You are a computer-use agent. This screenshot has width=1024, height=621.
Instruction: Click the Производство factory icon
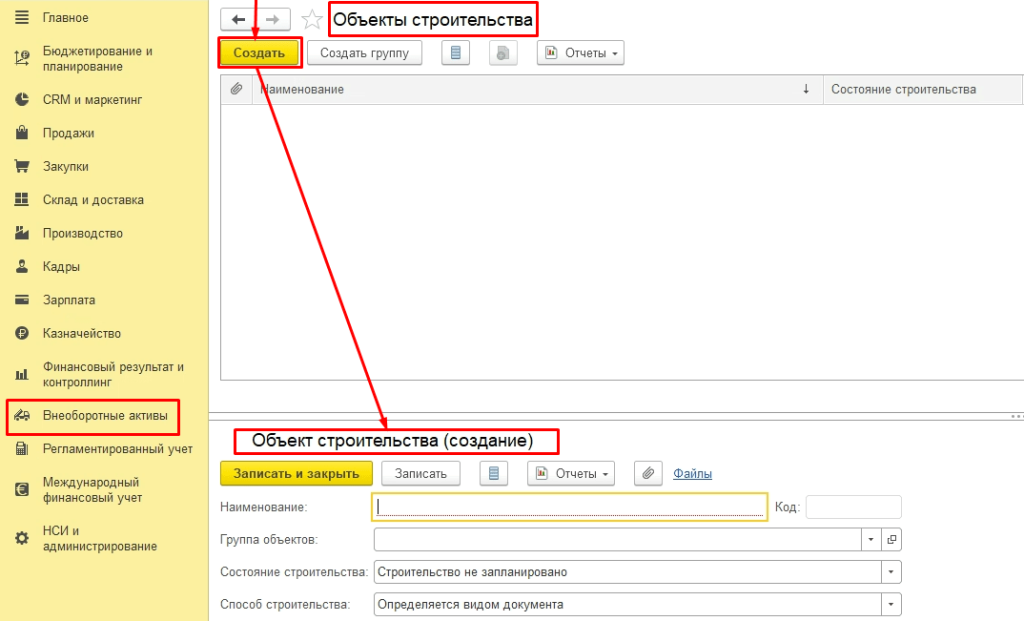(x=22, y=232)
